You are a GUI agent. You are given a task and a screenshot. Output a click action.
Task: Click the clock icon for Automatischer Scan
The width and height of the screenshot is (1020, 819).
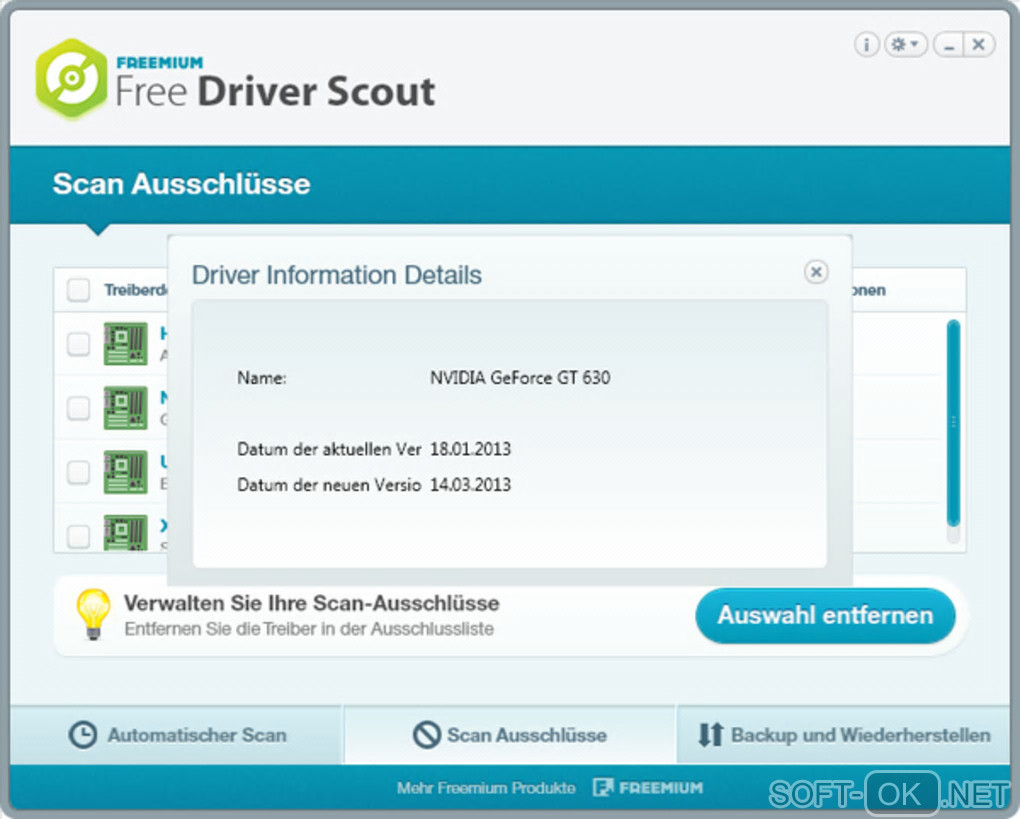tap(83, 735)
